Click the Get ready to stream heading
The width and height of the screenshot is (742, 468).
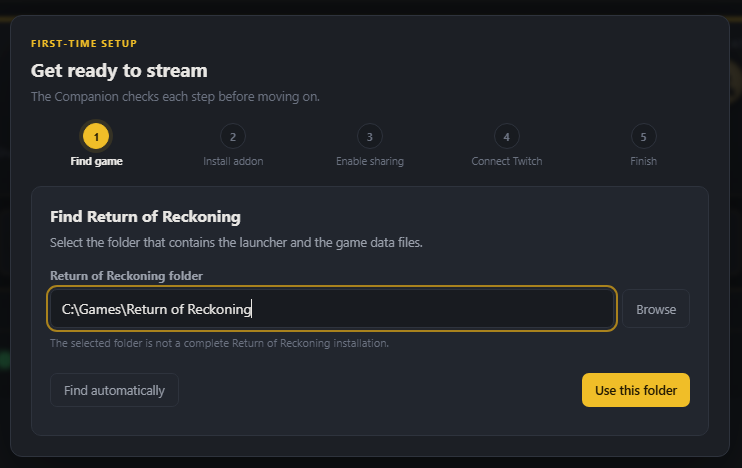(x=119, y=71)
